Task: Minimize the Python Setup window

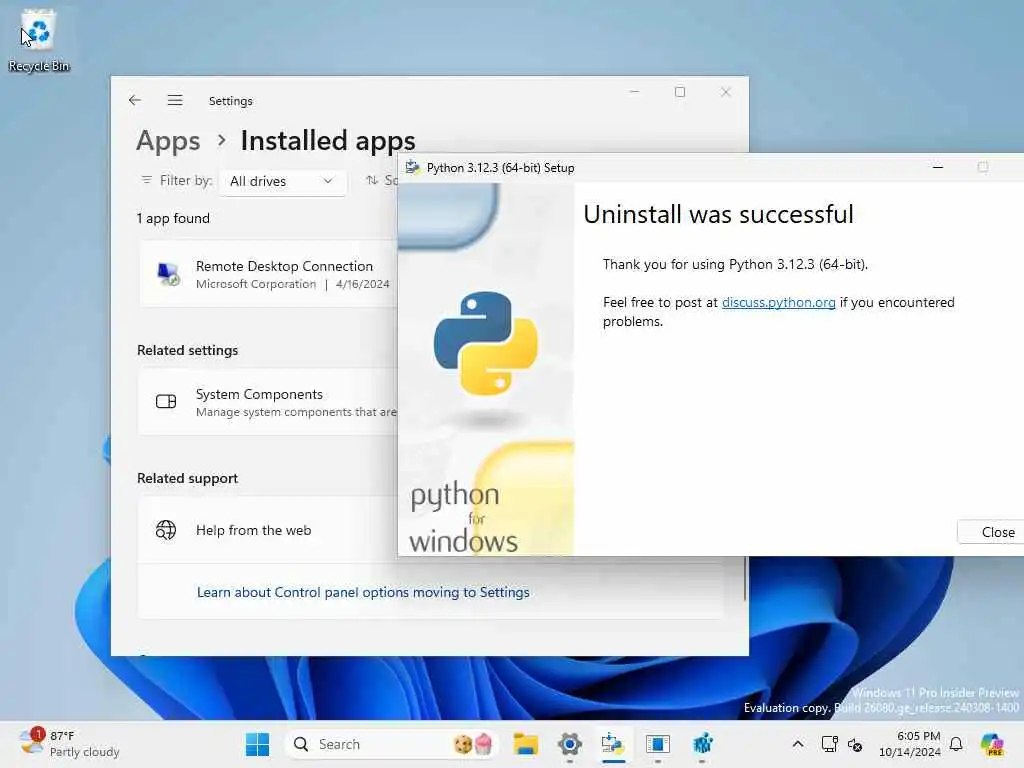Action: [x=938, y=167]
